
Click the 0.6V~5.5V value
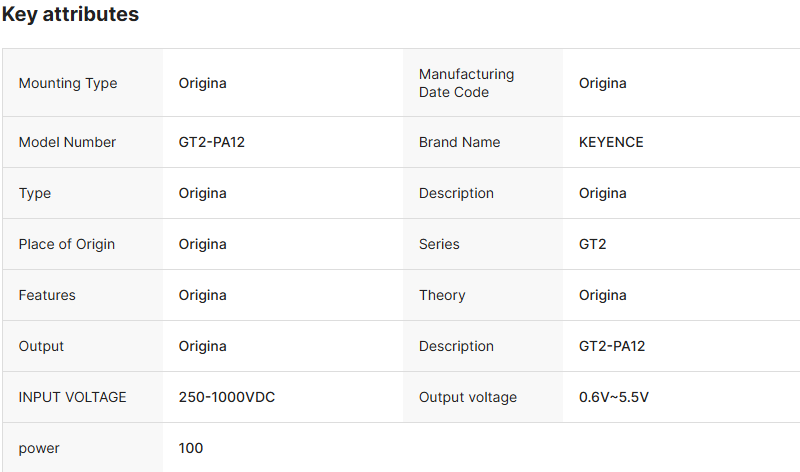[x=614, y=397]
